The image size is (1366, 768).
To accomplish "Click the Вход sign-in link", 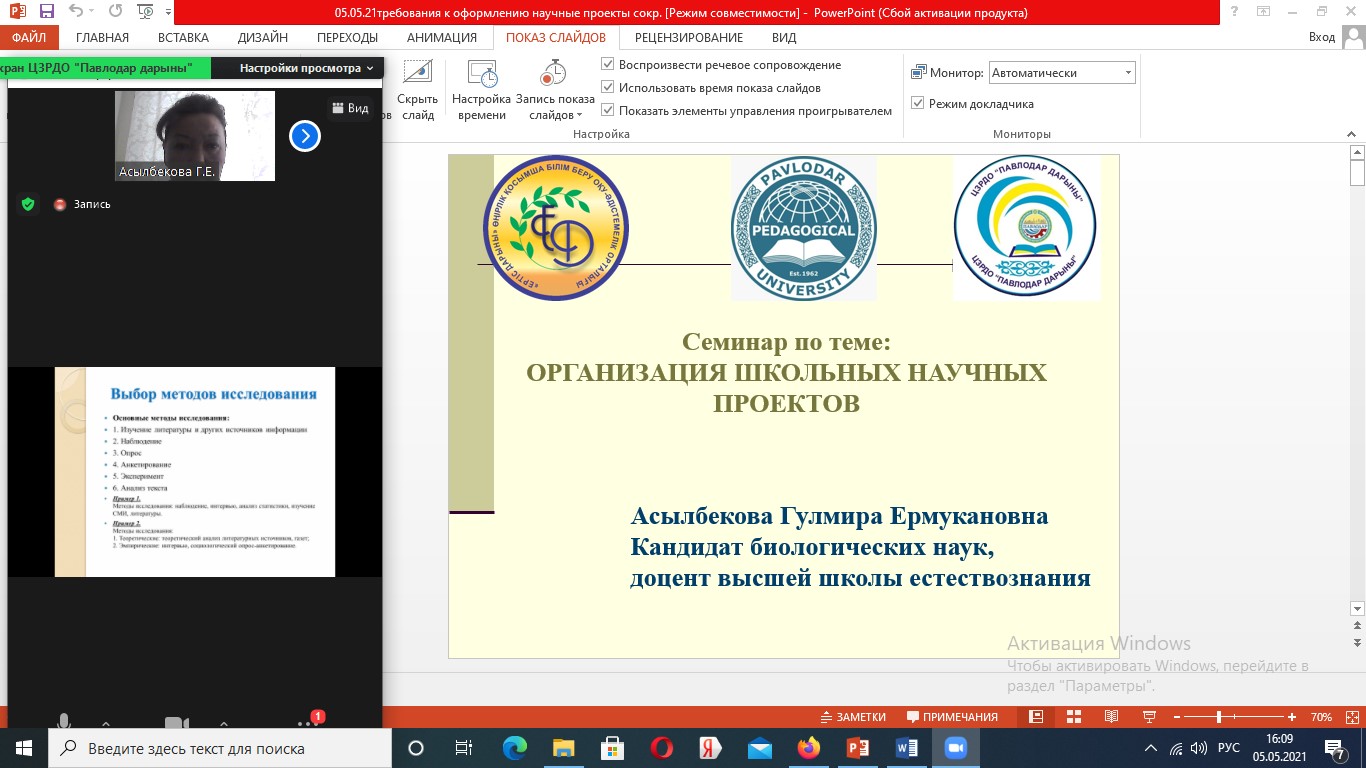I will (x=1322, y=37).
